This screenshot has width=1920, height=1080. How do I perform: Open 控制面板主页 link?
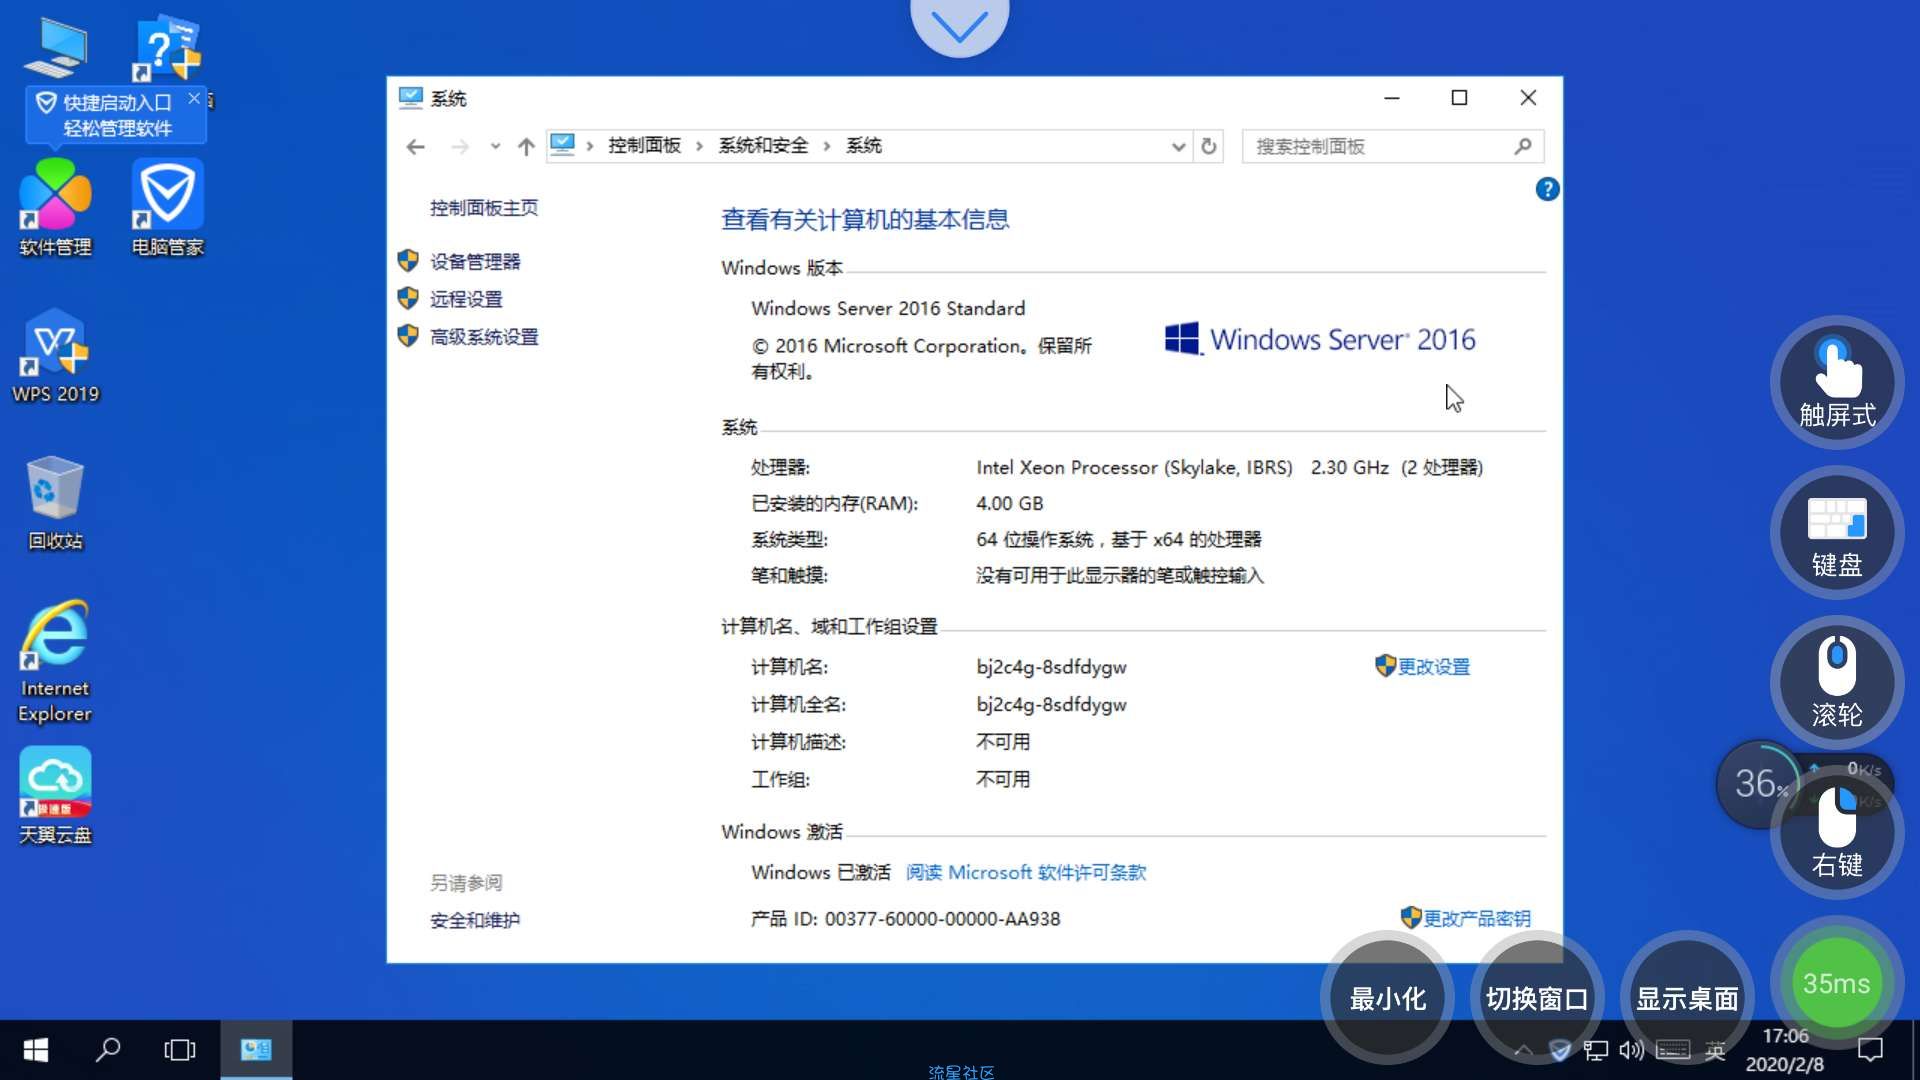pos(484,208)
